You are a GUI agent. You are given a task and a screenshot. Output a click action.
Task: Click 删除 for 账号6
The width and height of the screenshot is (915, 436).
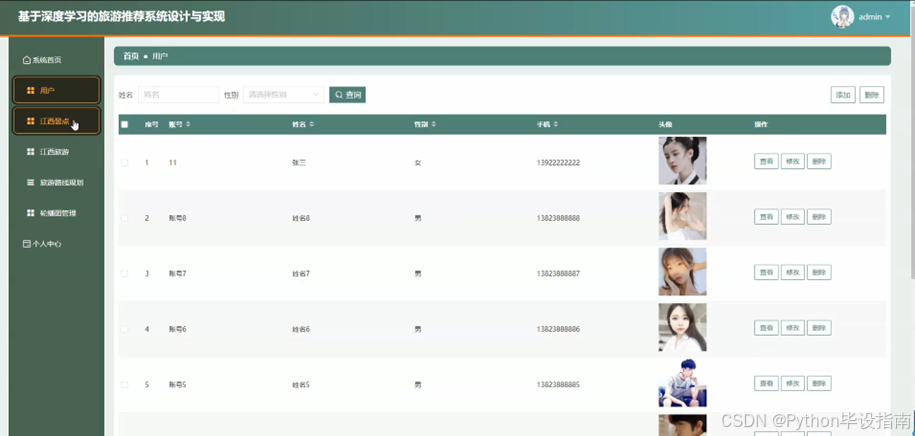click(x=819, y=327)
